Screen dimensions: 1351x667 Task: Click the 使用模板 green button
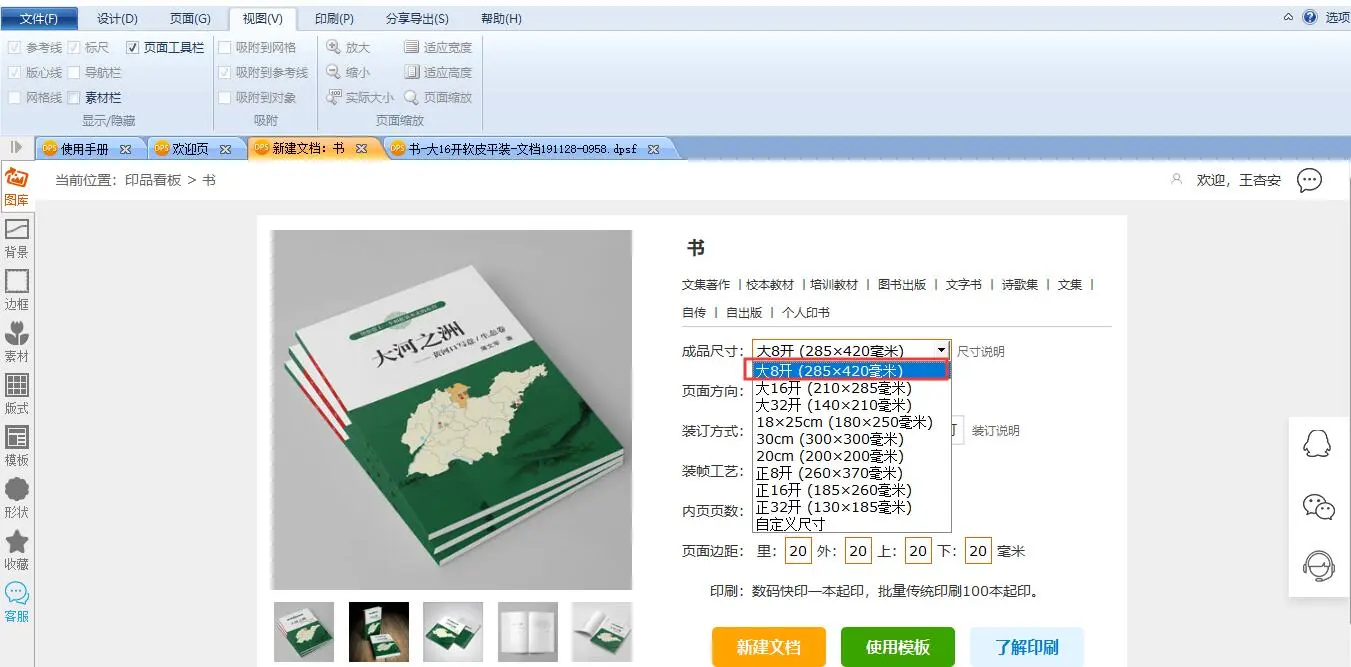coord(898,647)
